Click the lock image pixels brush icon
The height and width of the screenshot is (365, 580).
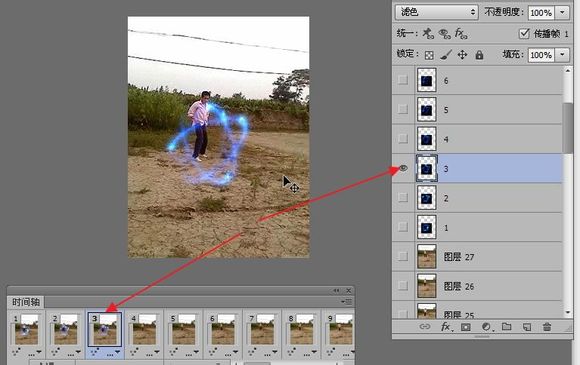(x=446, y=55)
